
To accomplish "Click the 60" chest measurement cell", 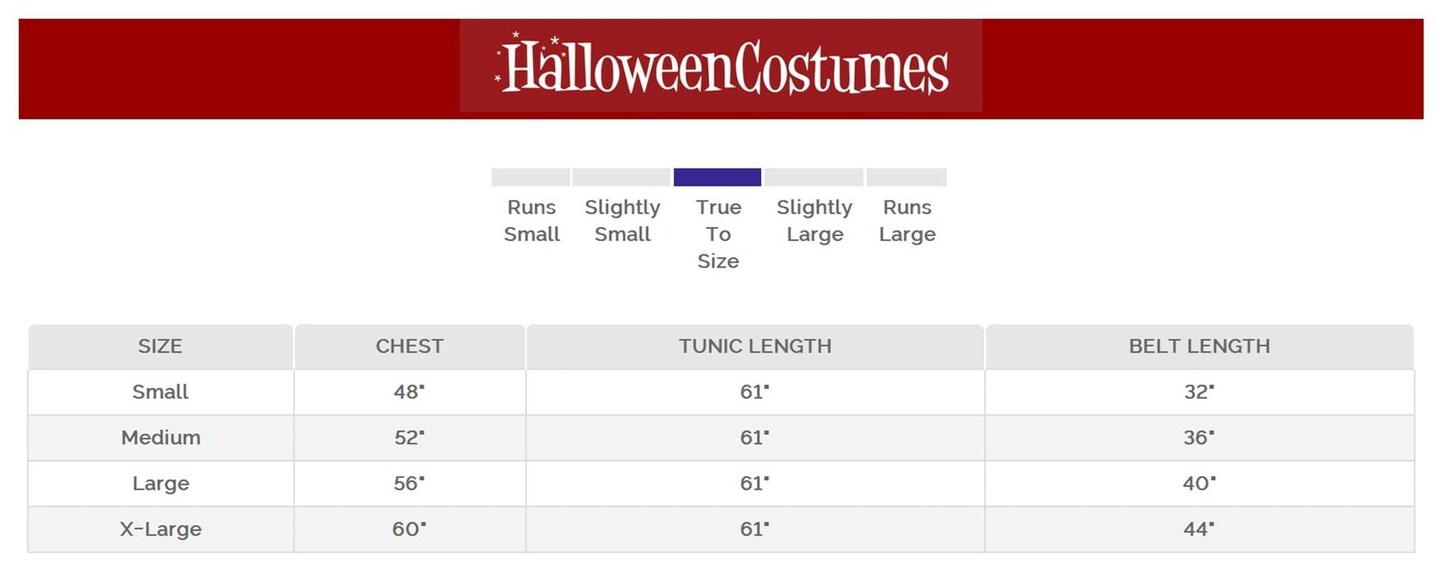I will 409,530.
